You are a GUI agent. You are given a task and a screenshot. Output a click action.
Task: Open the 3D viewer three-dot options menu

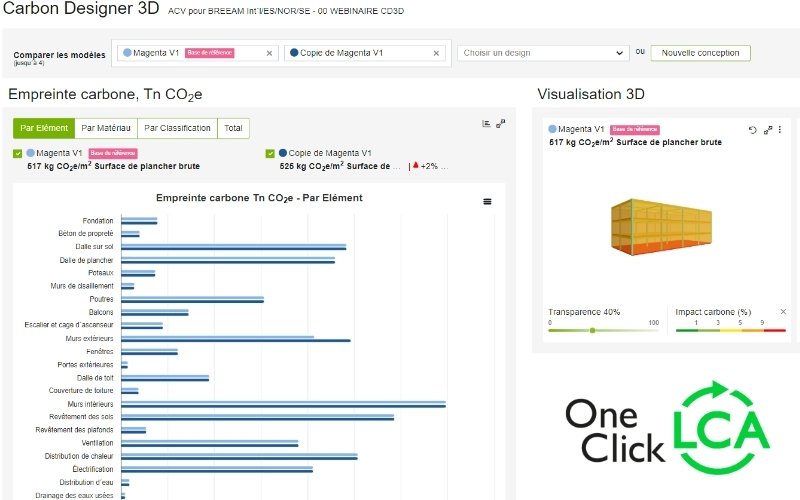[780, 130]
